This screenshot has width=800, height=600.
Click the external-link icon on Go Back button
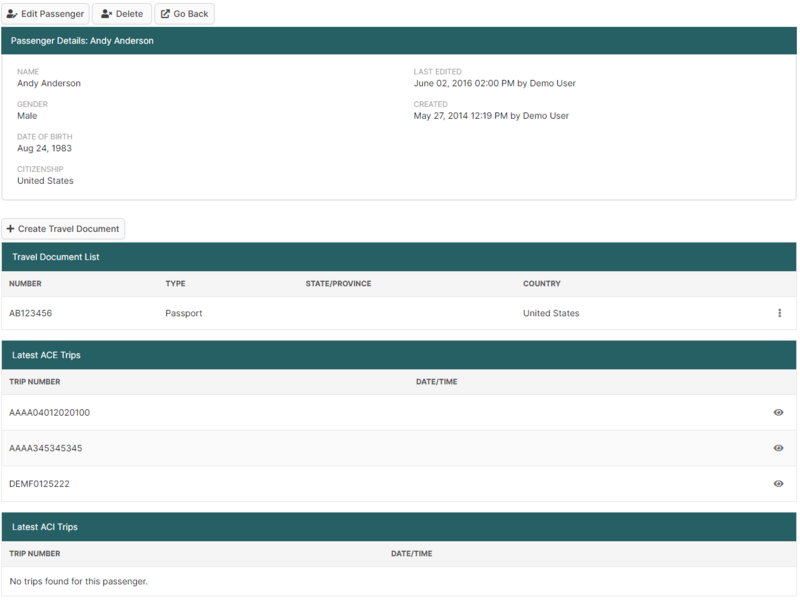165,15
